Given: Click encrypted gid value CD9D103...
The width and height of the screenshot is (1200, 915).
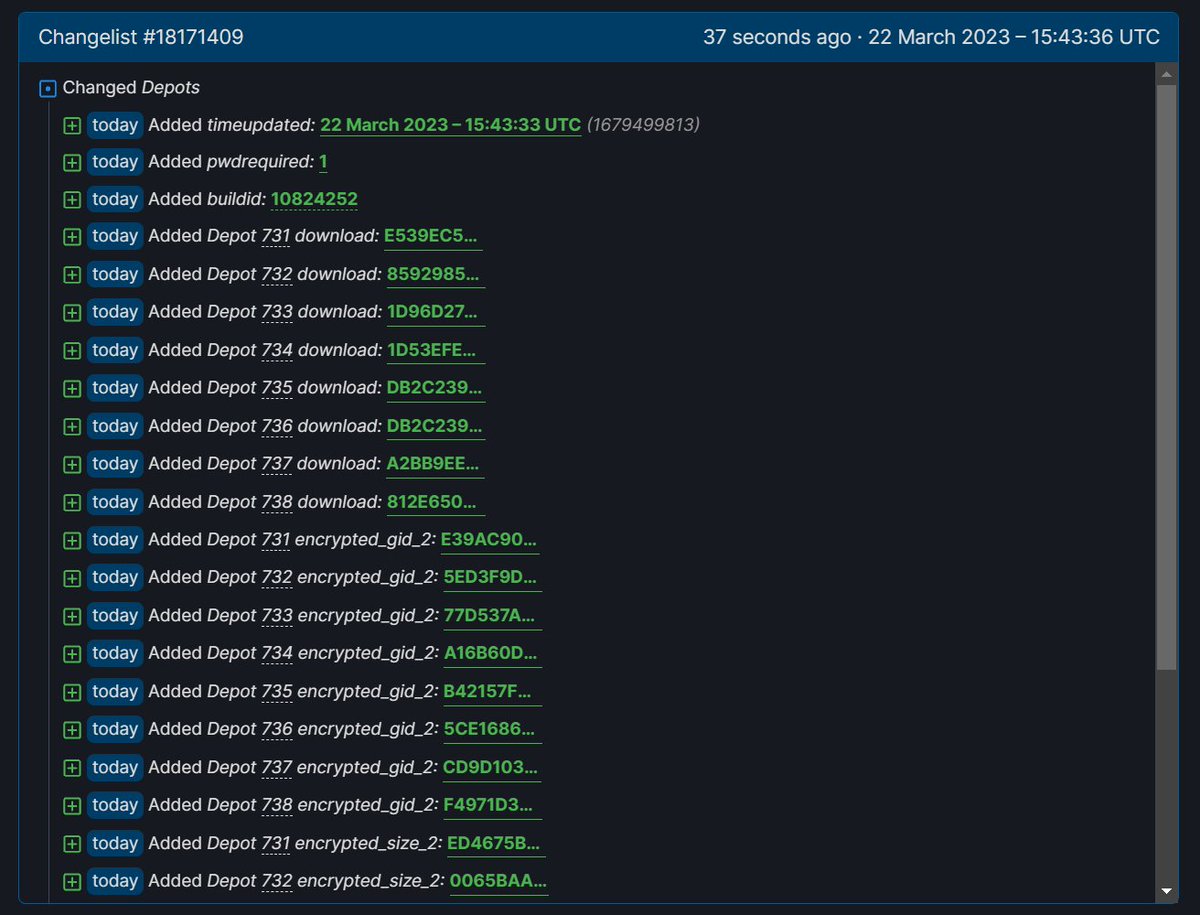Looking at the screenshot, I should [x=492, y=769].
